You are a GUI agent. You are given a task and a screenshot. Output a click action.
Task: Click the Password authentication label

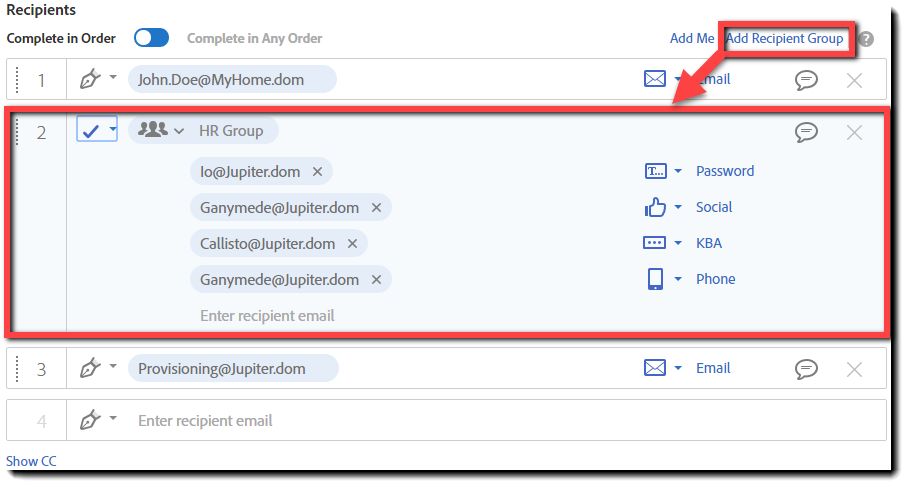click(x=725, y=171)
